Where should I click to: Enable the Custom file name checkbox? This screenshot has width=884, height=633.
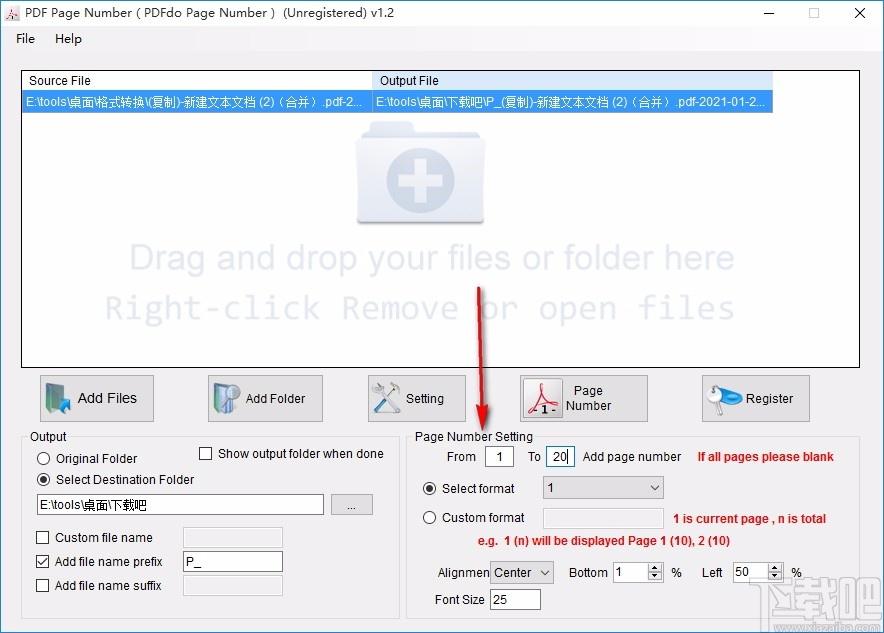pos(42,538)
